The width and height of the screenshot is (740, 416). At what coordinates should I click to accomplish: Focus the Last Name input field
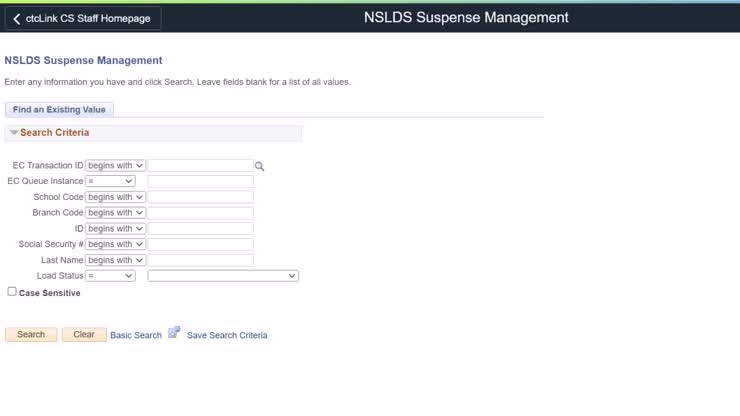(x=201, y=260)
